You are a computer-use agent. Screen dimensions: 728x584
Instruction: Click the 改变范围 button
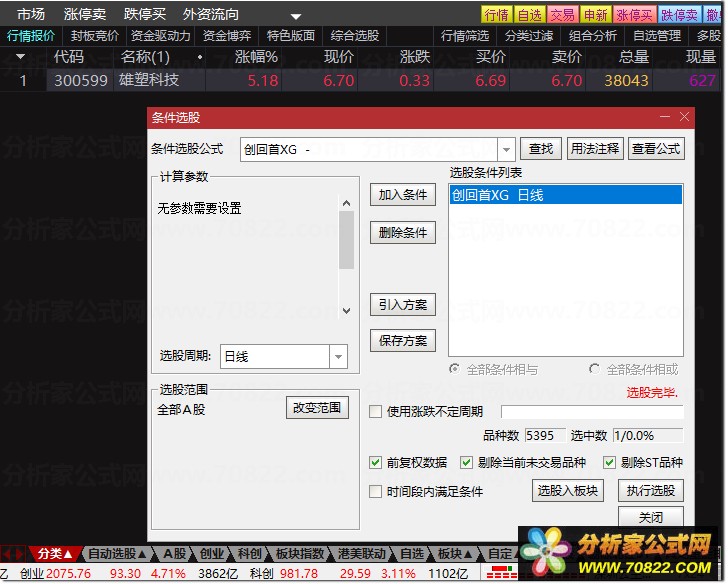[x=317, y=408]
